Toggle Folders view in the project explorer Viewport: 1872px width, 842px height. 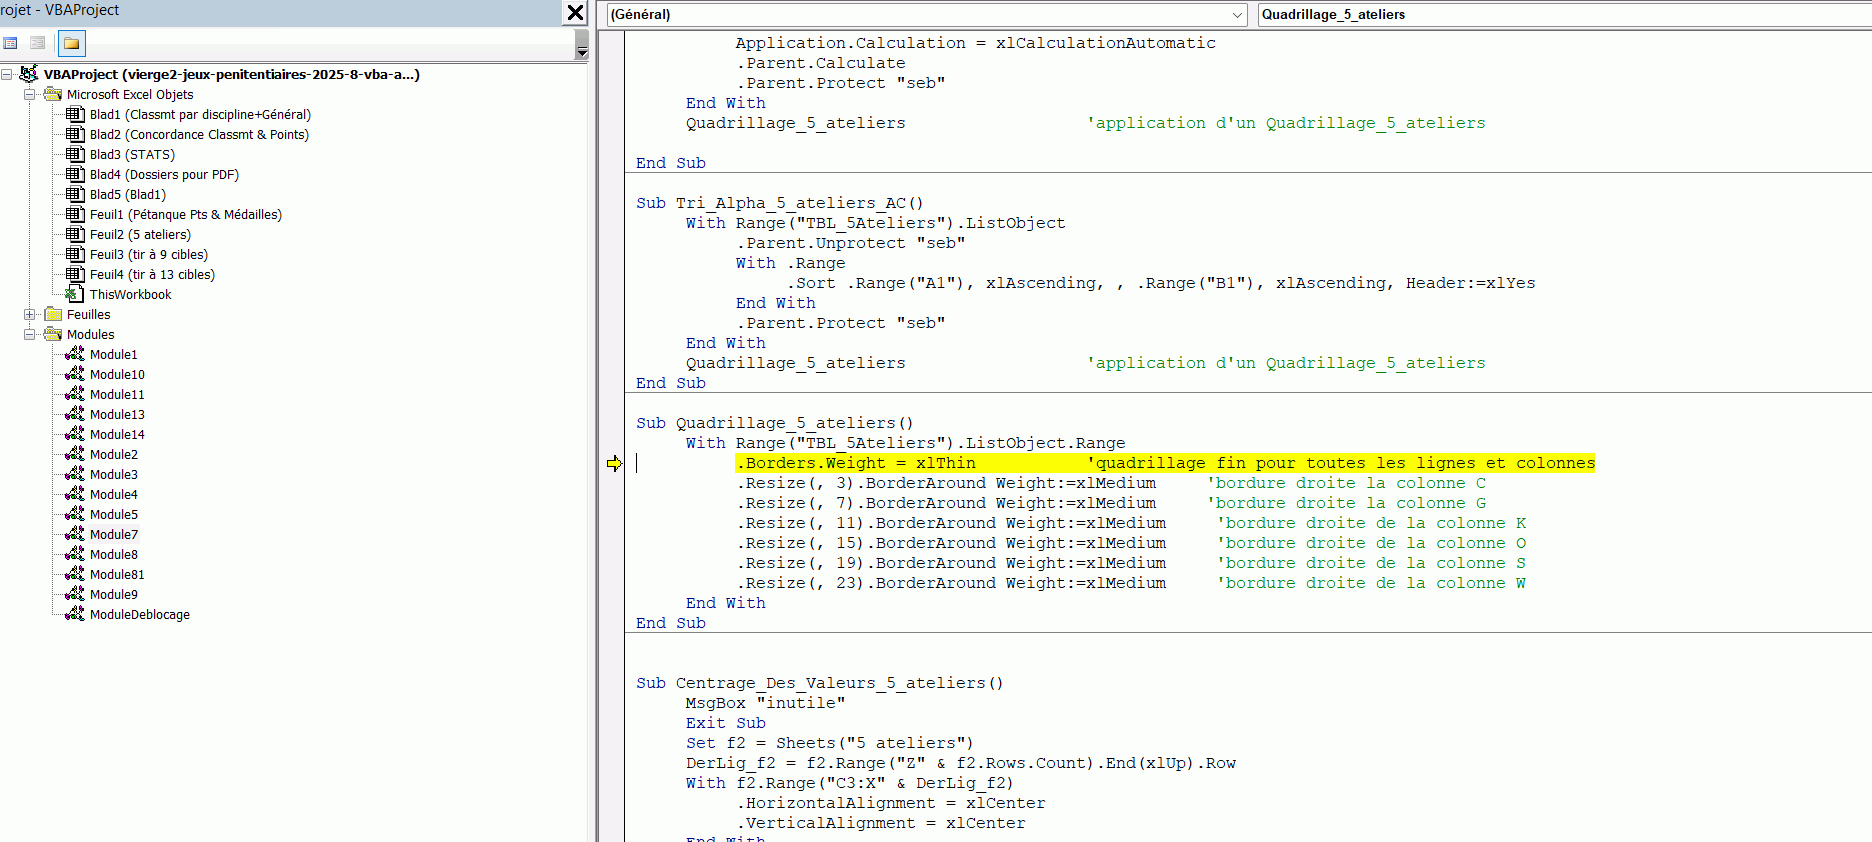click(x=72, y=43)
